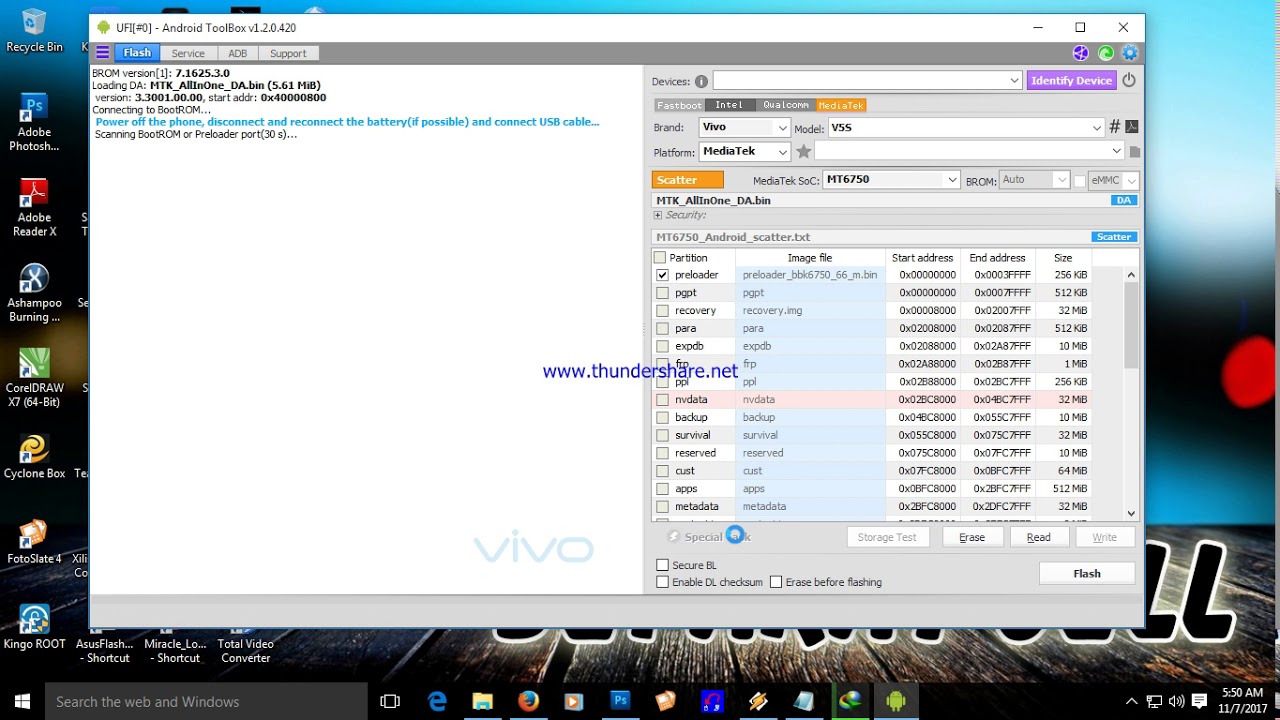Check the recovery partition checkbox
1280x720 pixels.
[x=662, y=311]
